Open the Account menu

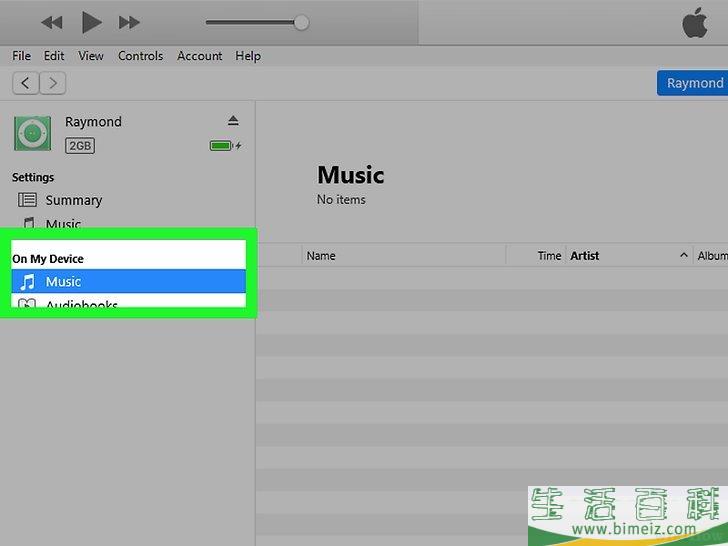pos(200,56)
